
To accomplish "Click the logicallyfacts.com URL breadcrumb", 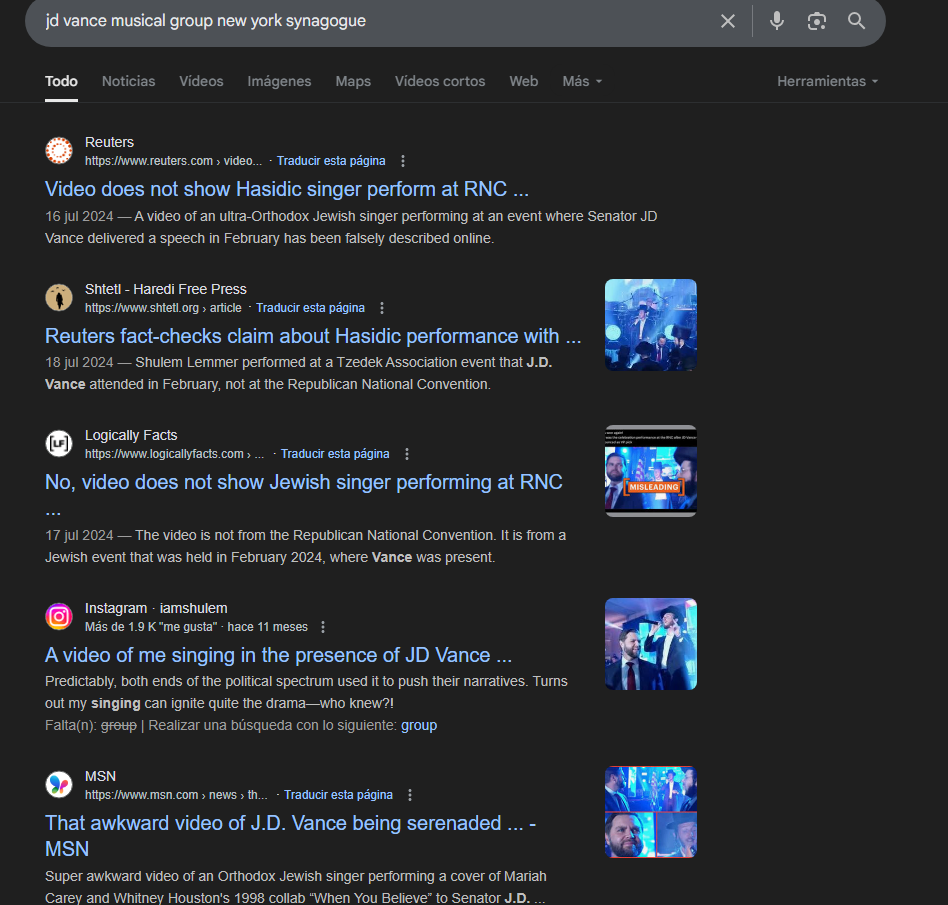I will coord(174,454).
